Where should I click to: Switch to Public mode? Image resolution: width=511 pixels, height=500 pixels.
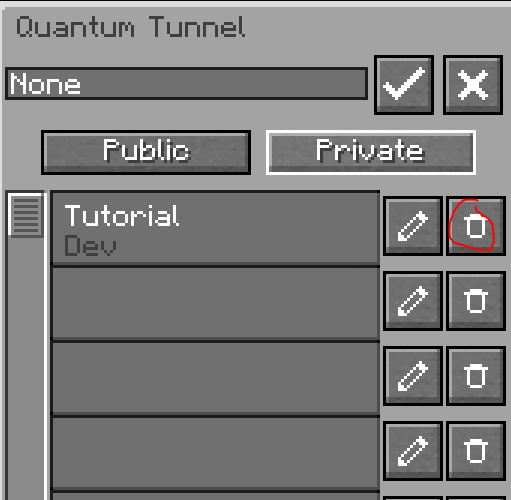pos(146,152)
